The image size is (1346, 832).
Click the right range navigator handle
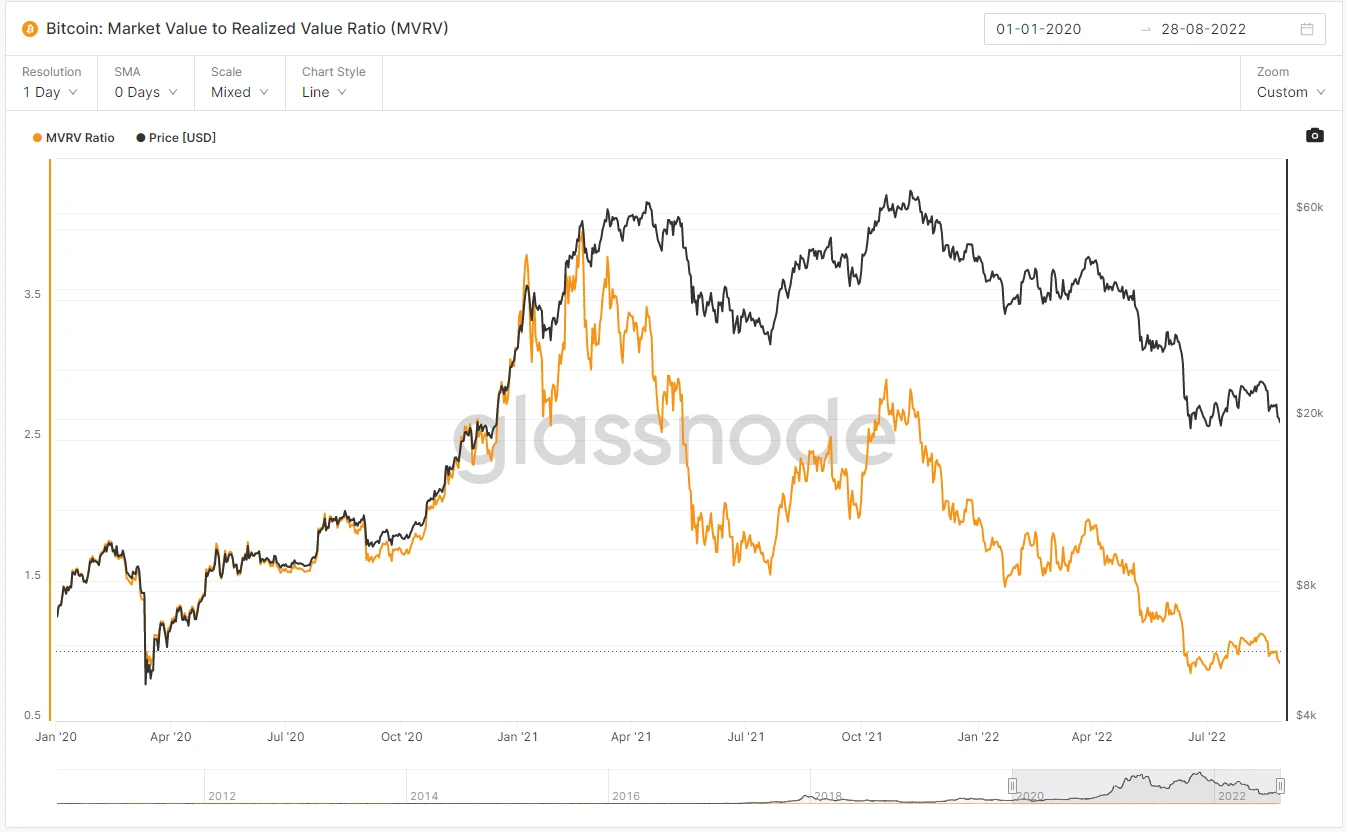1280,786
